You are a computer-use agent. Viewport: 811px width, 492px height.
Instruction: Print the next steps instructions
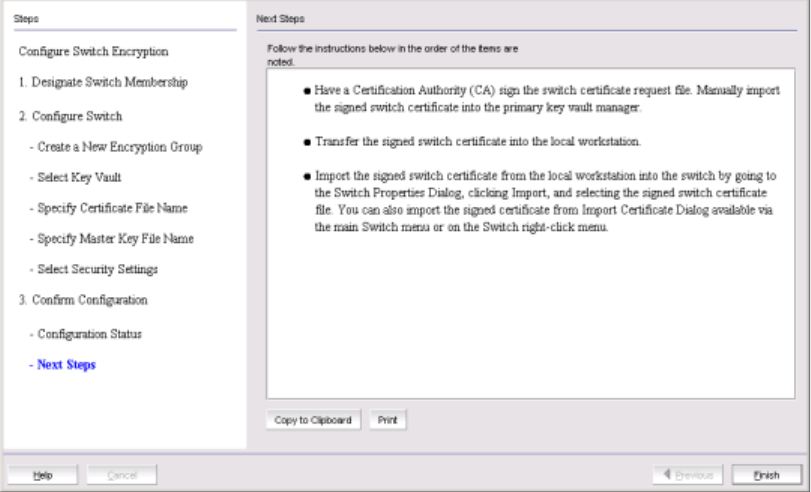point(387,420)
